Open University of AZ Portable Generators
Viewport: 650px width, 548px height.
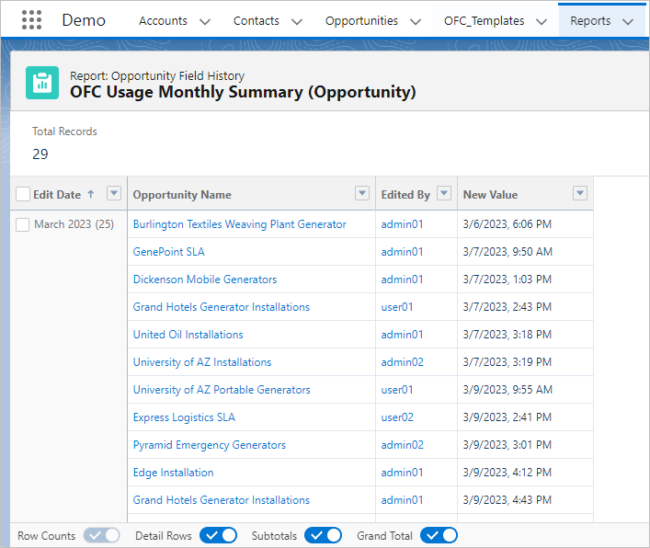pyautogui.click(x=221, y=390)
